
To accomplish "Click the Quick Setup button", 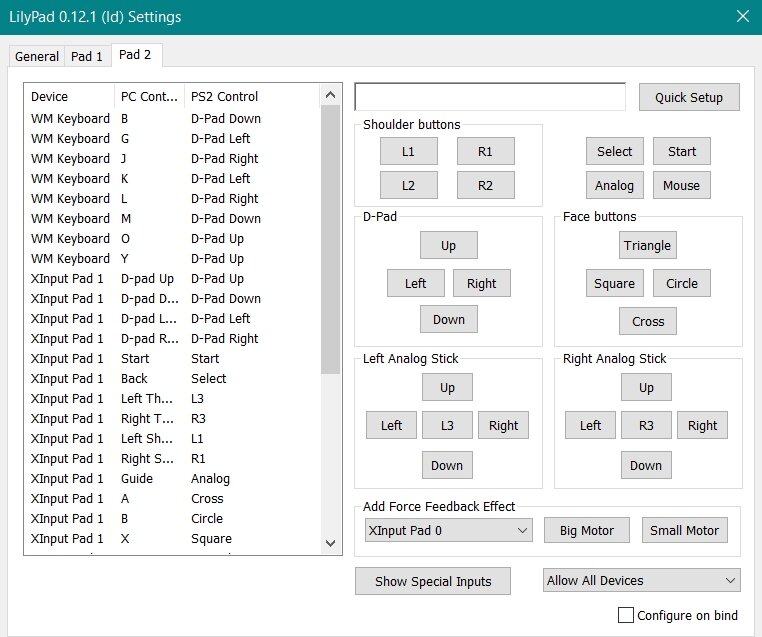I will tap(689, 97).
